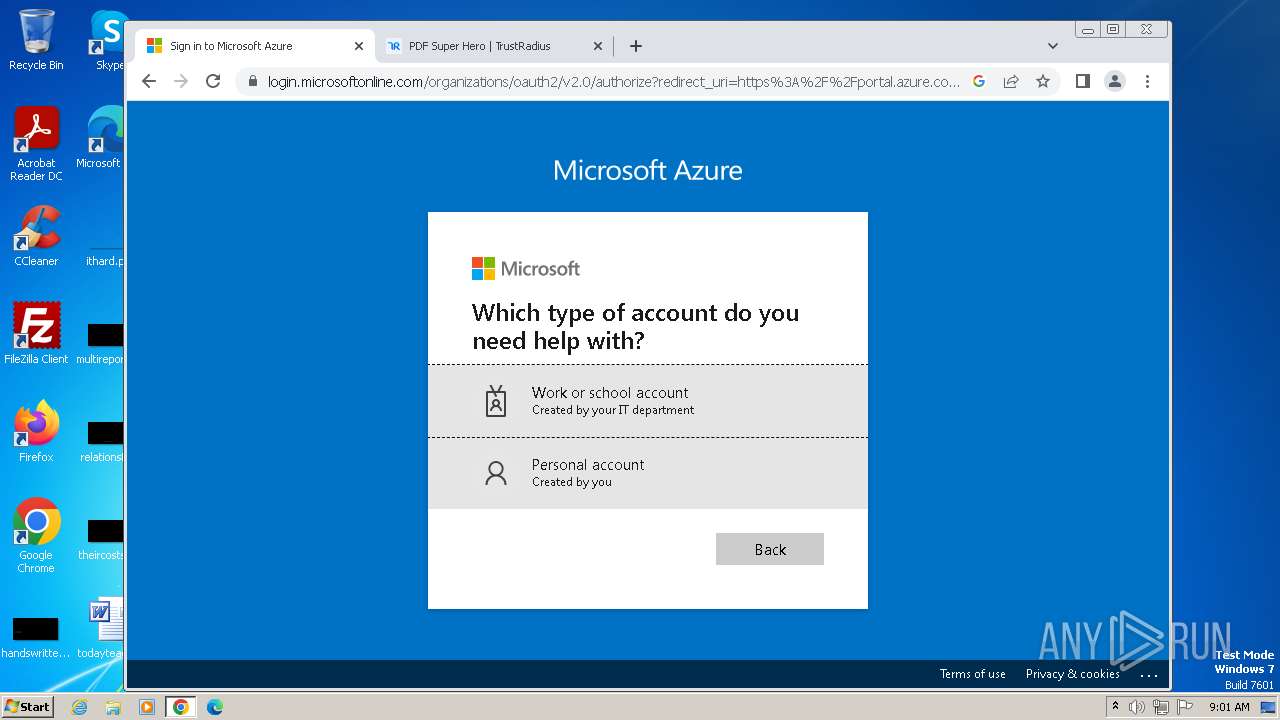Open Microsoft Edge from the taskbar
The image size is (1280, 720).
click(x=214, y=707)
